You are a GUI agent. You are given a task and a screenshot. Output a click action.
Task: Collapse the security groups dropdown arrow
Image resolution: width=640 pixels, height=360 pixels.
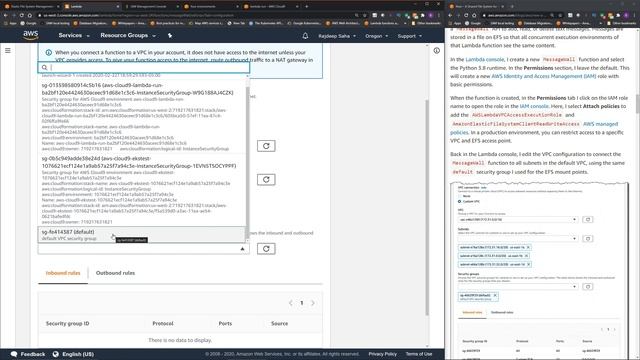tap(242, 249)
